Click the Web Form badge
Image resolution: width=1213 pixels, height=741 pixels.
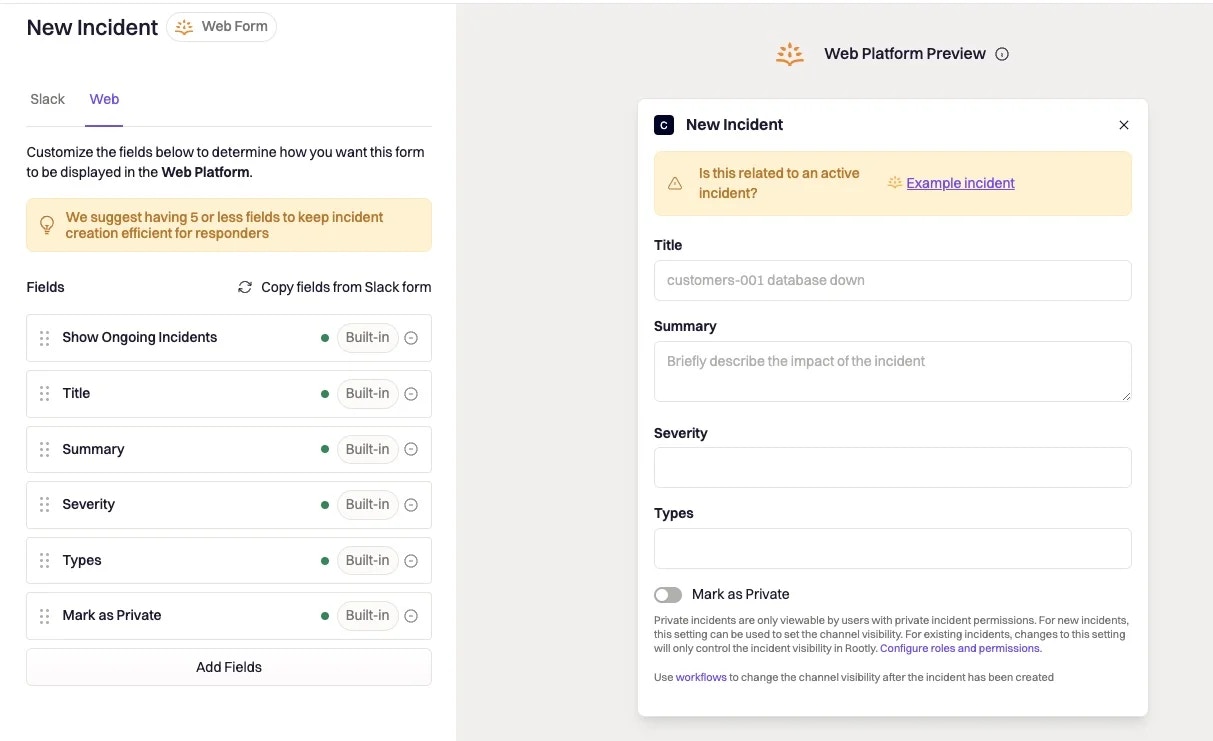click(x=222, y=27)
